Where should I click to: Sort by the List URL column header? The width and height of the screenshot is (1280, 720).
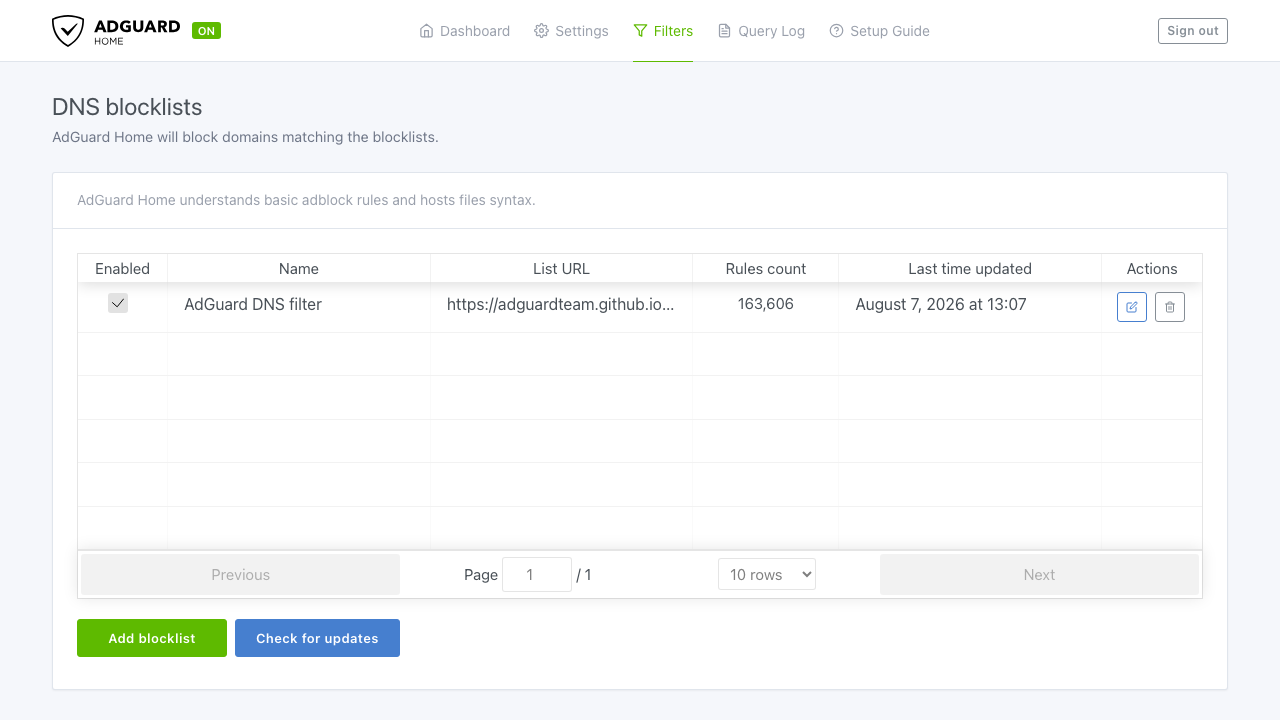click(562, 268)
